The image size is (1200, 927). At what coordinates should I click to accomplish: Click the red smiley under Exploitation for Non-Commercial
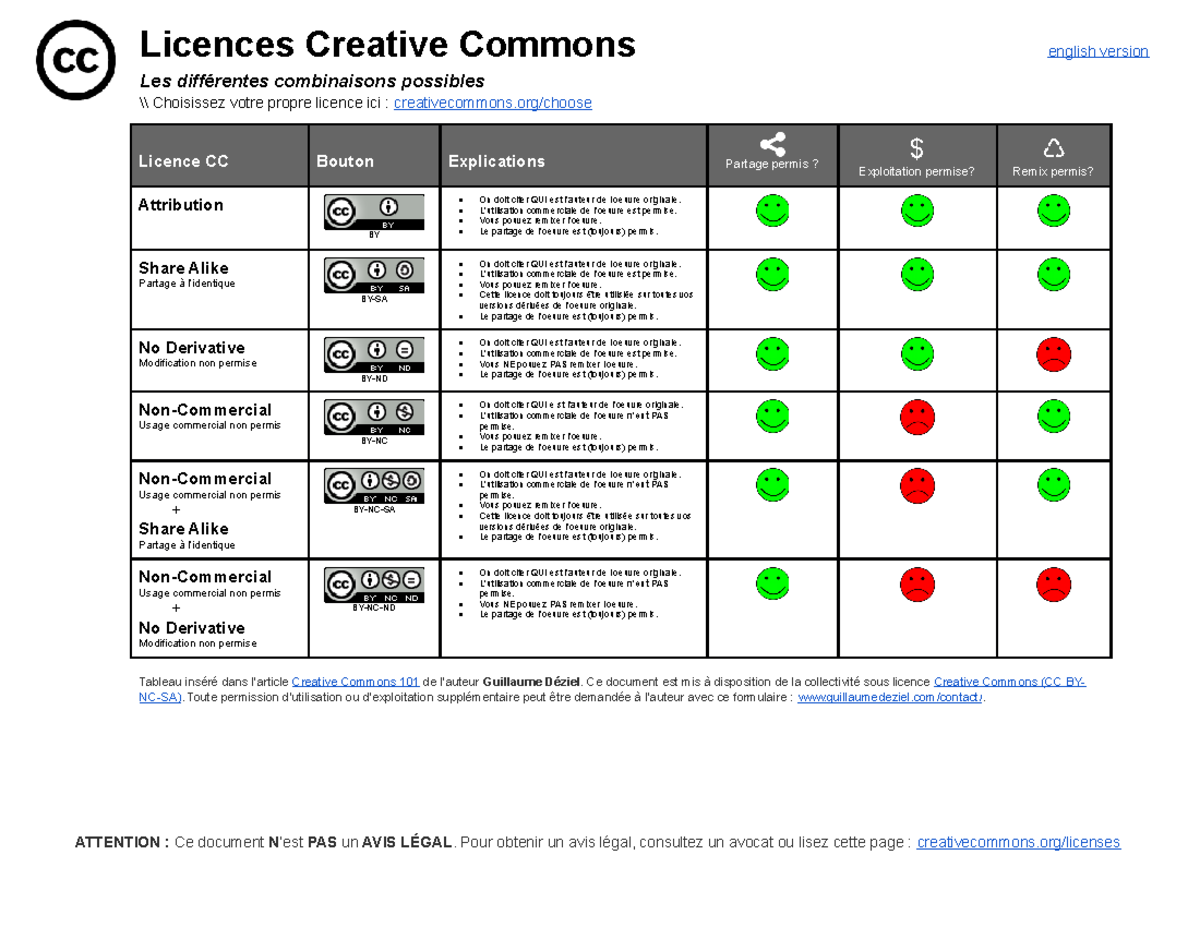click(x=916, y=418)
